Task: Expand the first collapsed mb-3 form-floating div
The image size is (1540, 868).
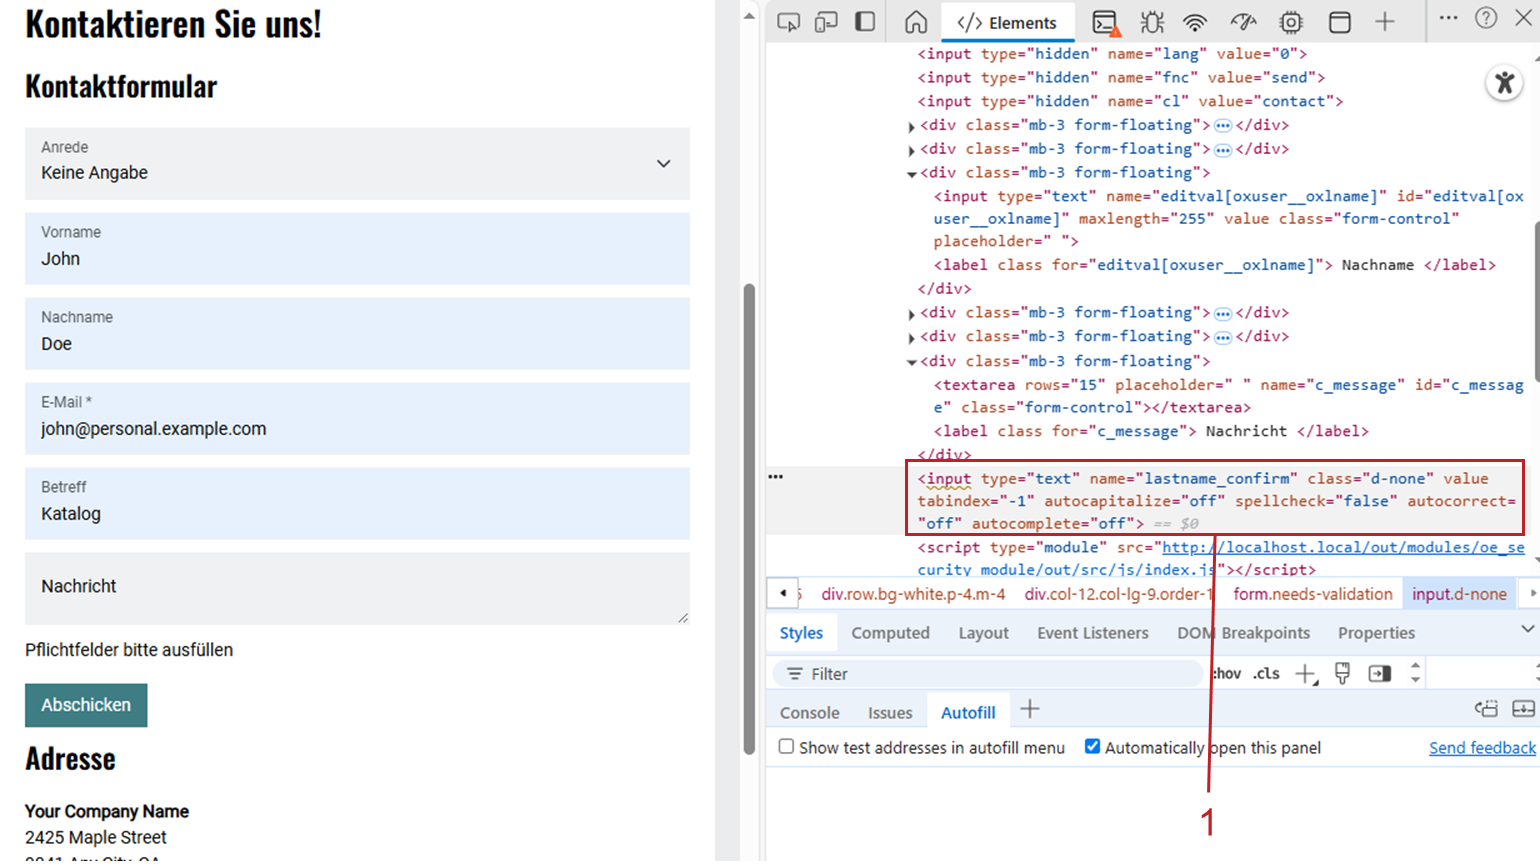Action: 912,127
